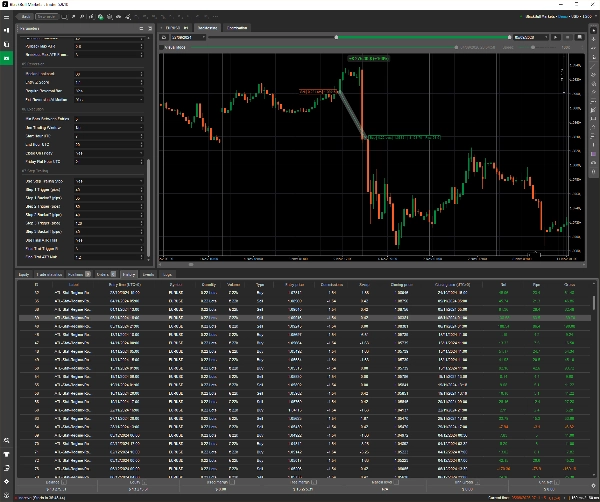The height and width of the screenshot is (502, 600).
Task: Click the history table vertical scrollbar
Action: [594, 302]
